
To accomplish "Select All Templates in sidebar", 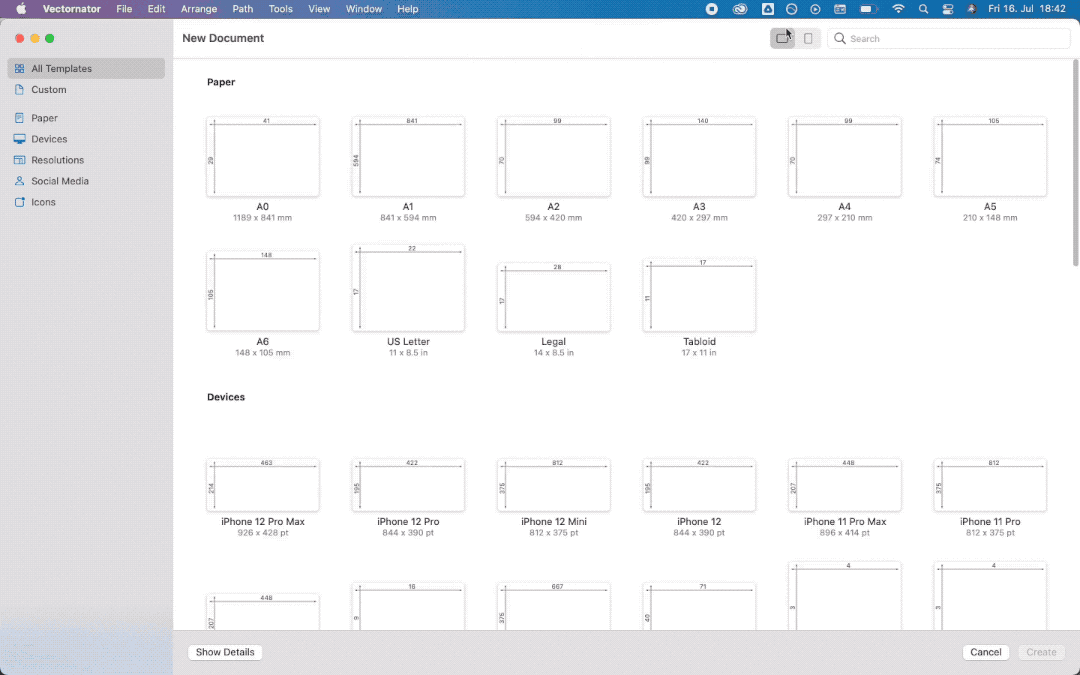I will (x=86, y=68).
